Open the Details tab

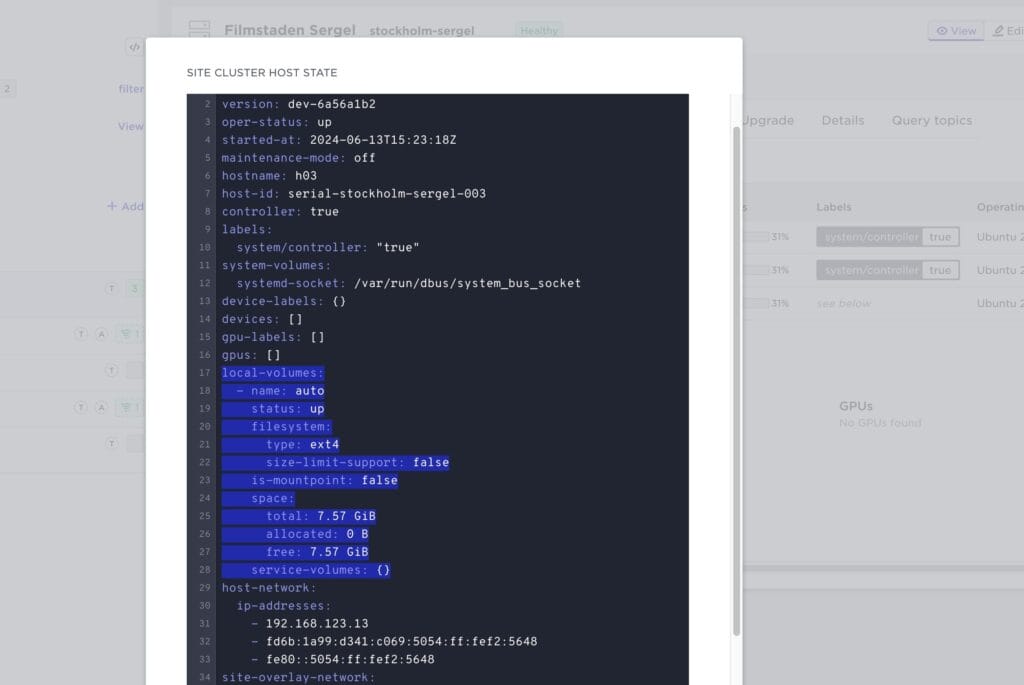tap(842, 120)
